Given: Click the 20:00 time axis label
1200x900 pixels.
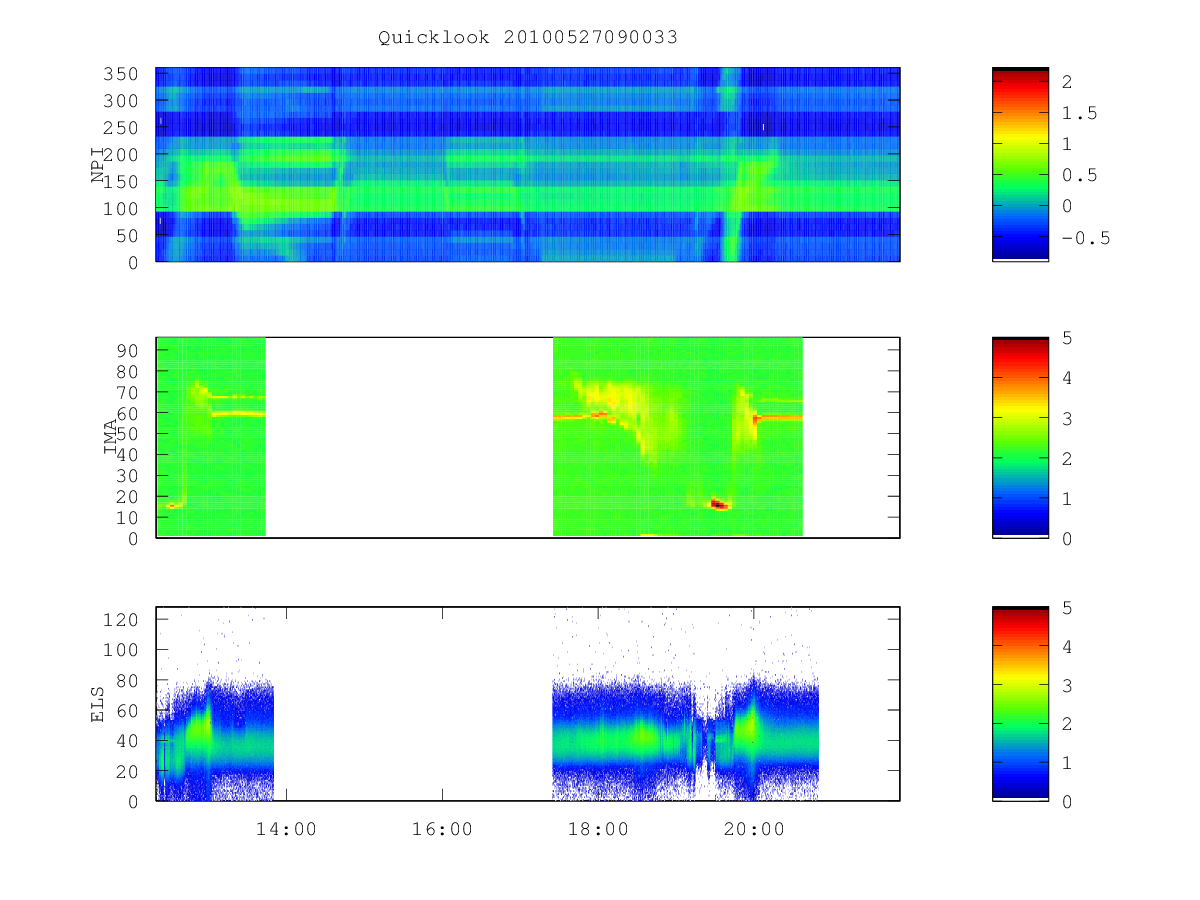Looking at the screenshot, I should pyautogui.click(x=754, y=829).
